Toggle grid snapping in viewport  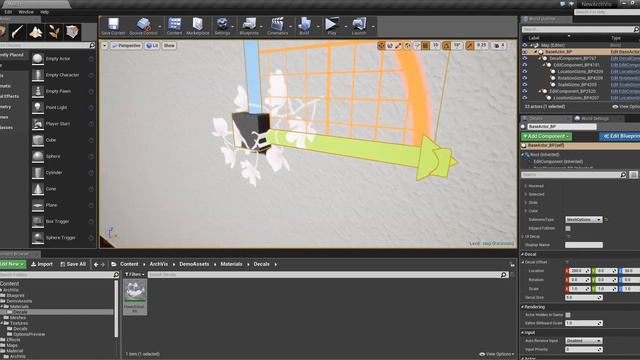point(426,46)
